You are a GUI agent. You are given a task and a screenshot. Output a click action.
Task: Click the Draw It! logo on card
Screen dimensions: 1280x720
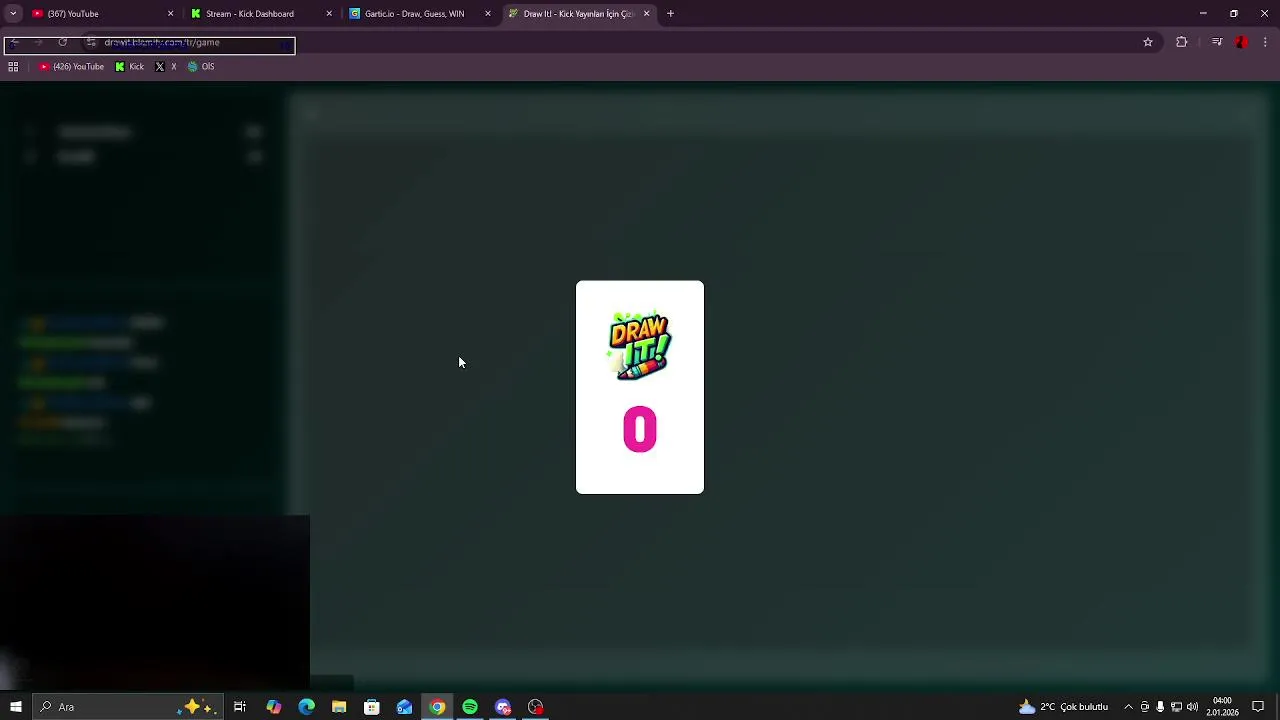pos(640,346)
